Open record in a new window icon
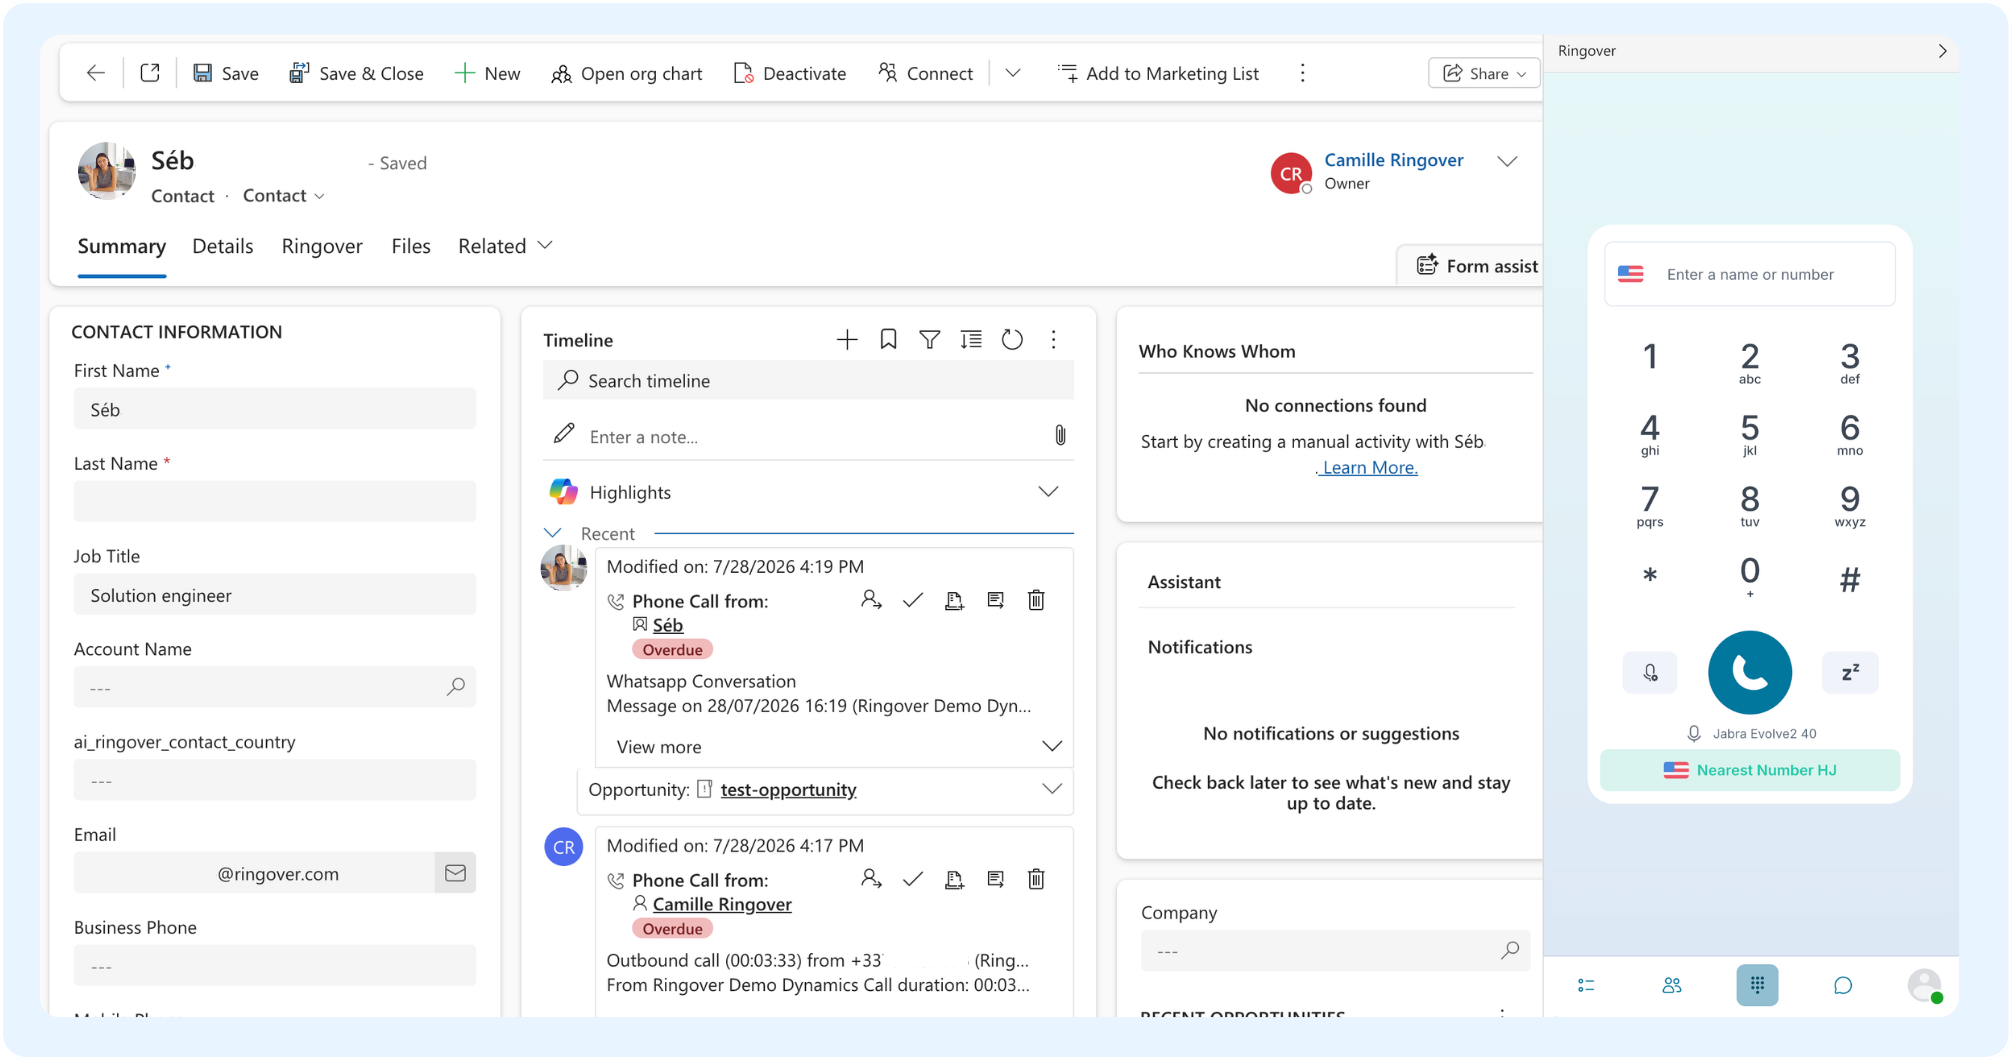This screenshot has width=2012, height=1060. click(x=150, y=73)
